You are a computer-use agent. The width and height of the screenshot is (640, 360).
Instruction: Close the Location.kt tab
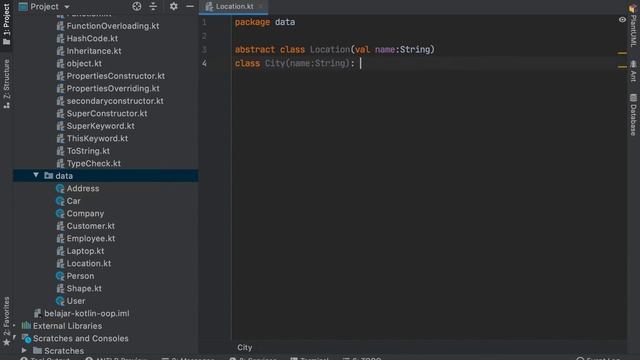[260, 7]
